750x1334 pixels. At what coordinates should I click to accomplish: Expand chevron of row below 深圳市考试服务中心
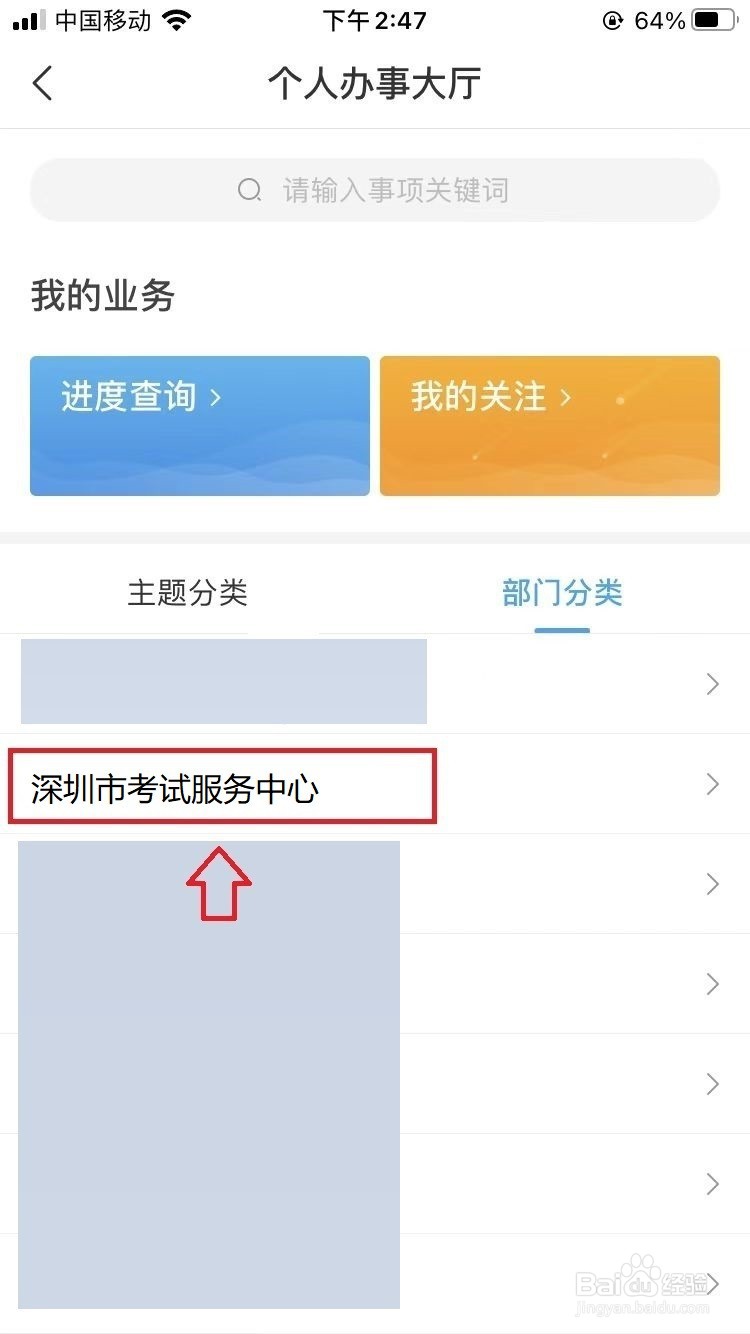pos(713,884)
